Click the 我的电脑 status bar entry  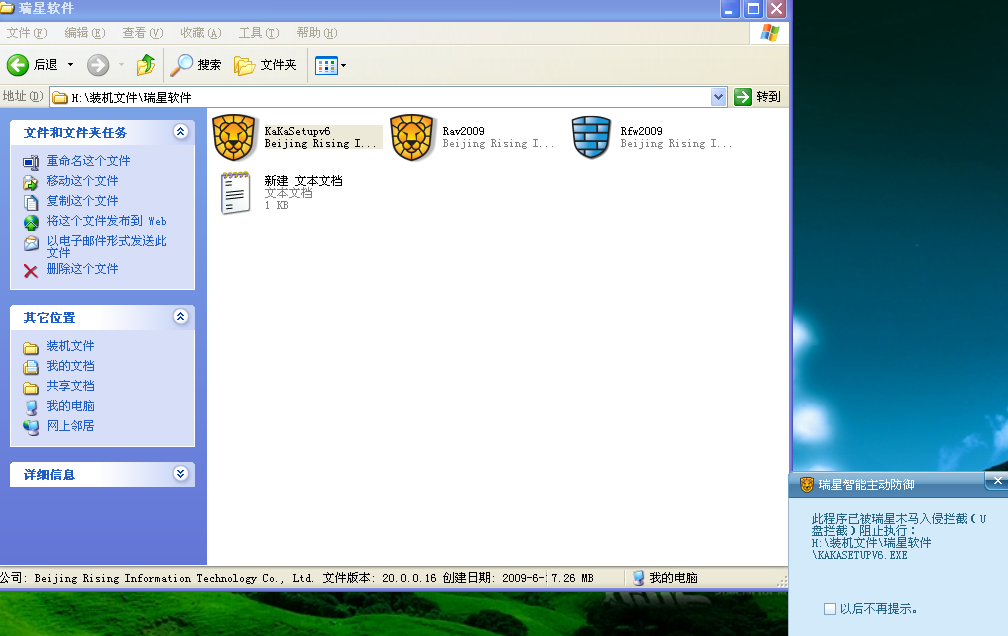tap(666, 577)
